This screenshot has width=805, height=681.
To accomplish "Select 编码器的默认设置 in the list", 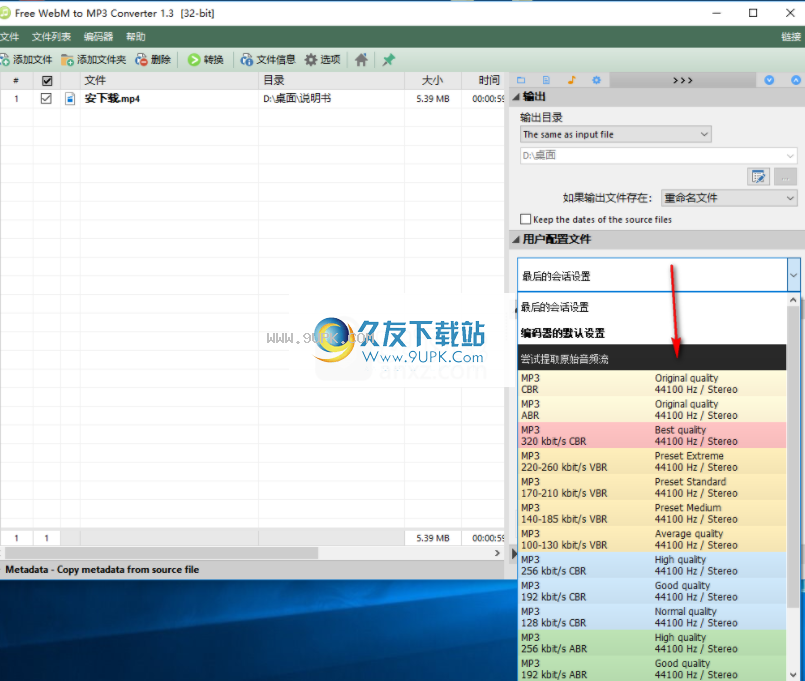I will pyautogui.click(x=652, y=333).
